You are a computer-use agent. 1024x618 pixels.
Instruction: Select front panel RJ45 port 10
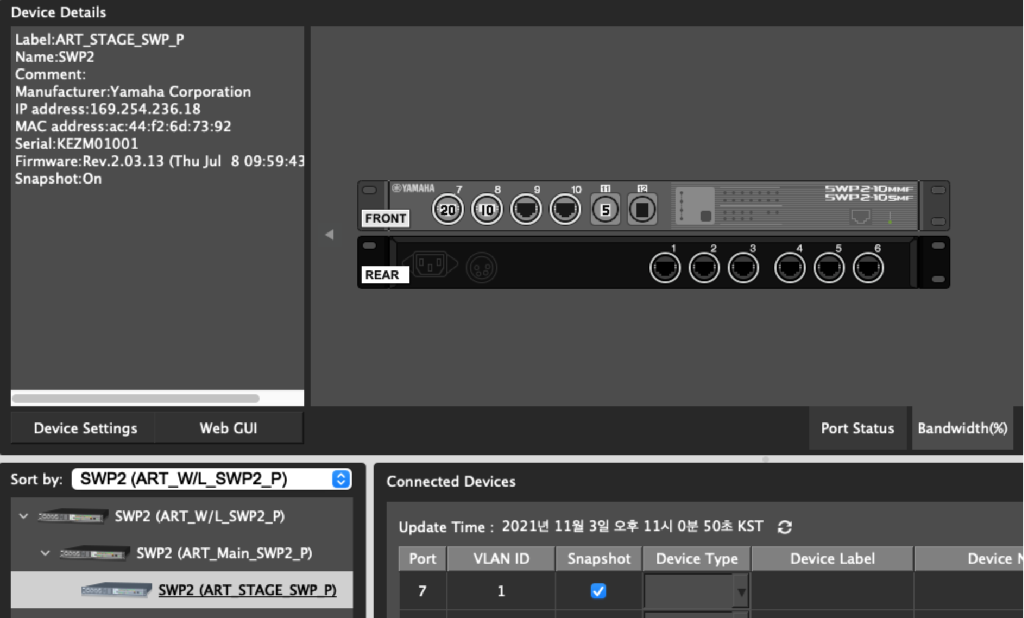click(565, 210)
